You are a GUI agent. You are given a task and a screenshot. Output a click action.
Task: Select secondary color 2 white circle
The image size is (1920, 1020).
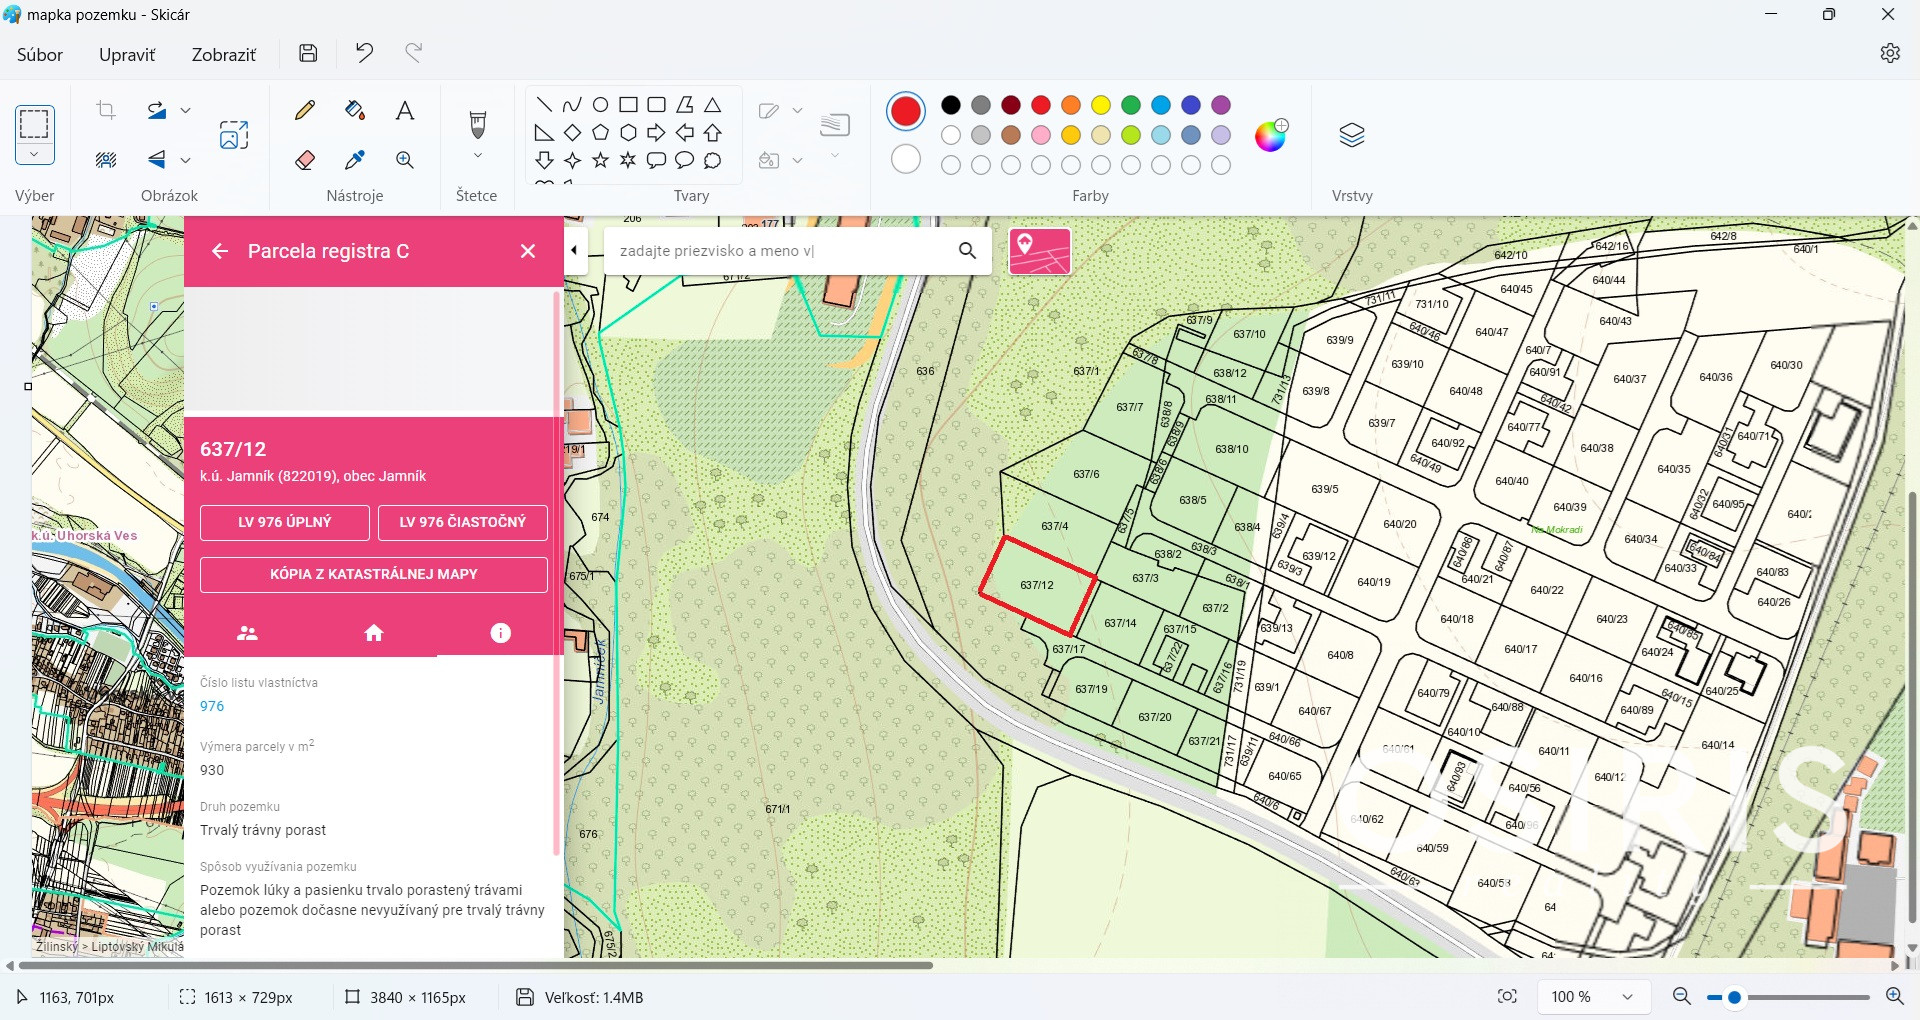906,159
